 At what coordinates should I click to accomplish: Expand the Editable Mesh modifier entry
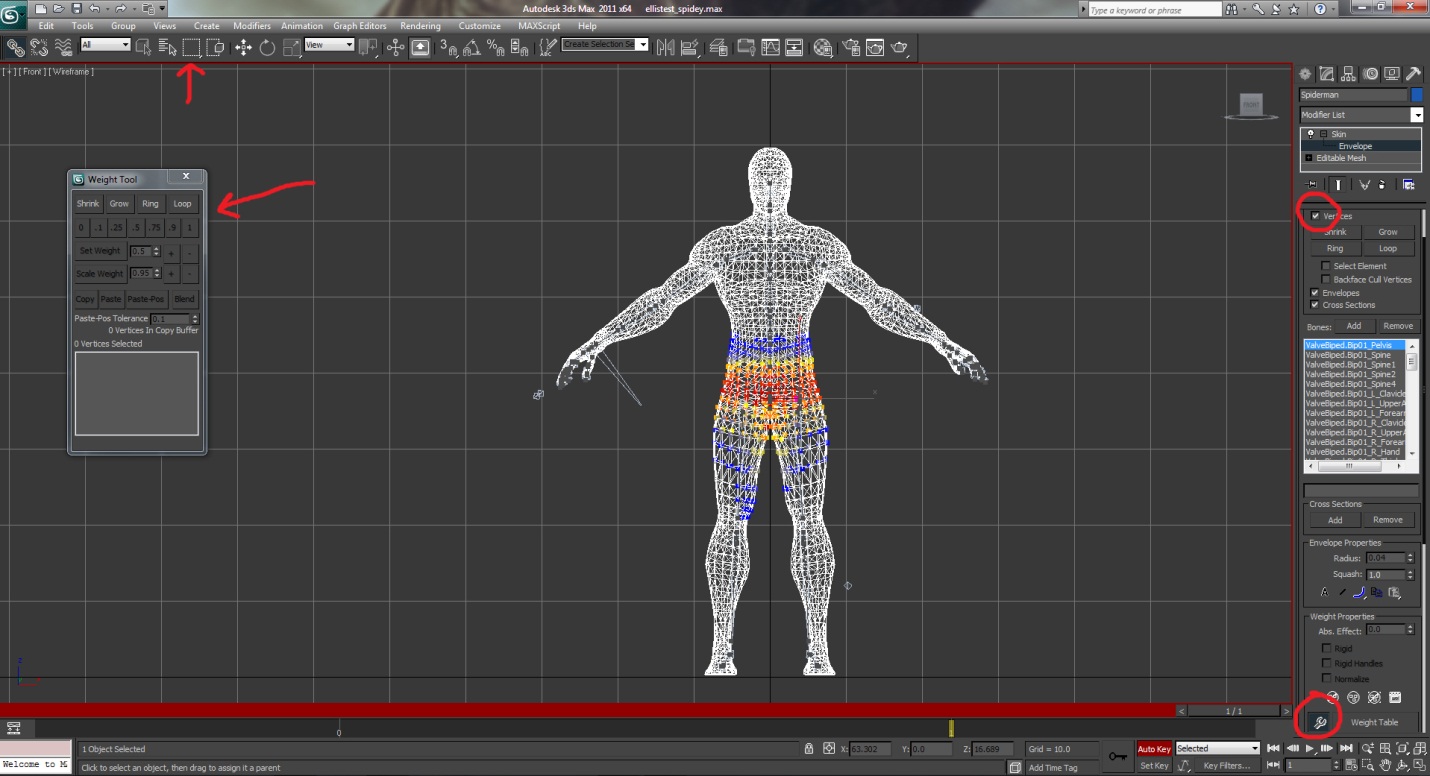point(1309,158)
